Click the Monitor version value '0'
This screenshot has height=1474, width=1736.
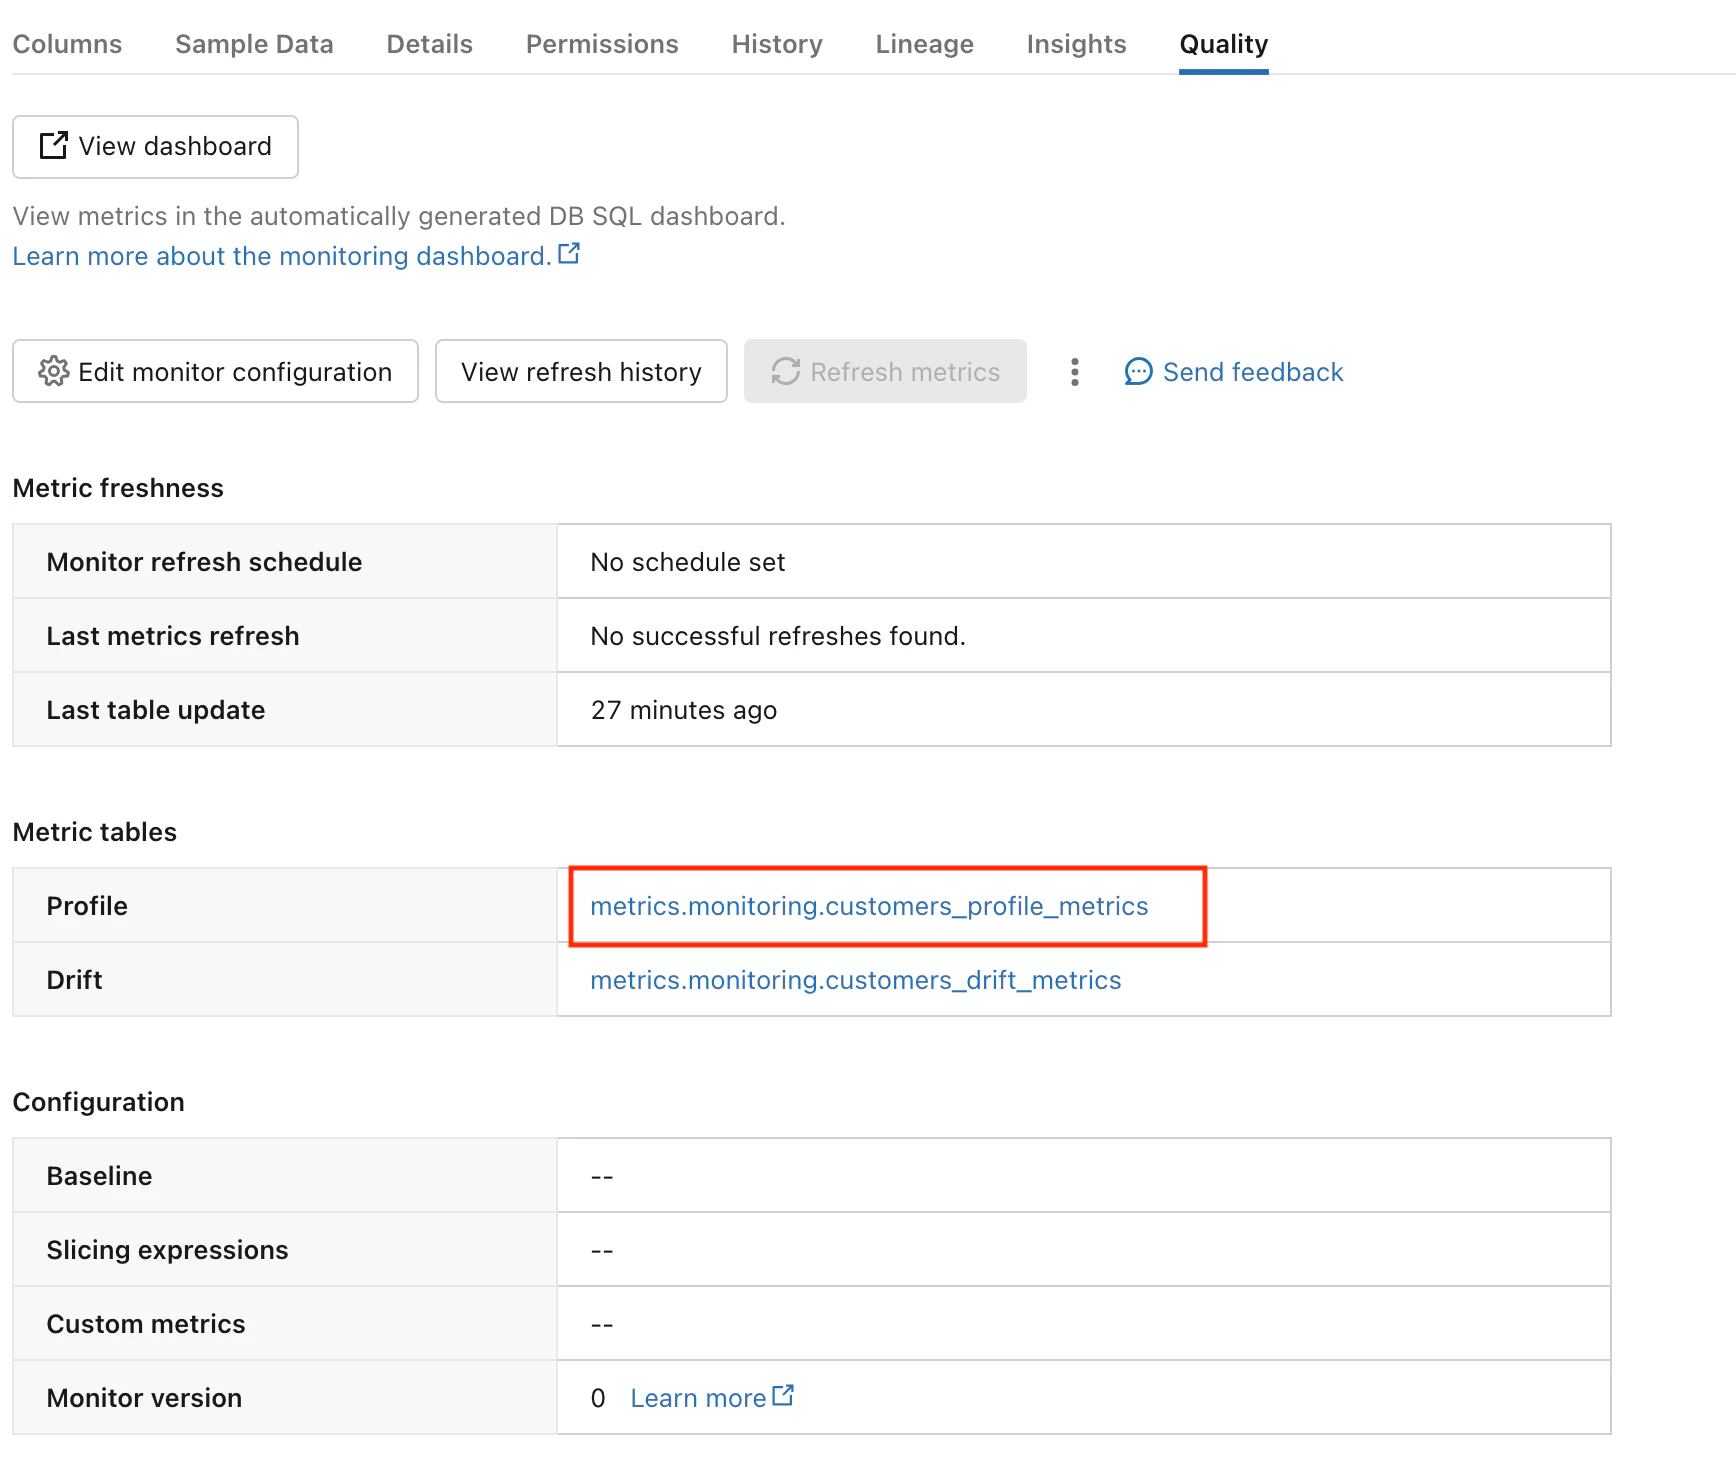pos(598,1398)
